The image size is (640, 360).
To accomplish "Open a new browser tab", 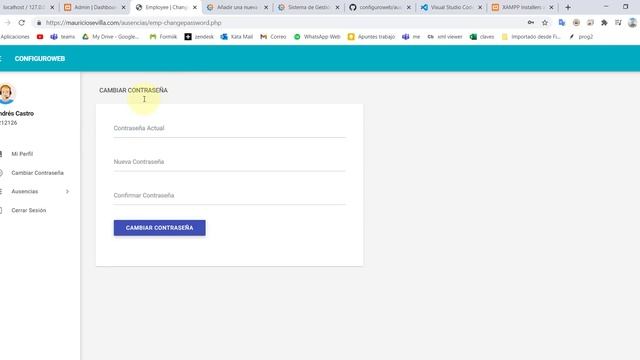I will (568, 7).
